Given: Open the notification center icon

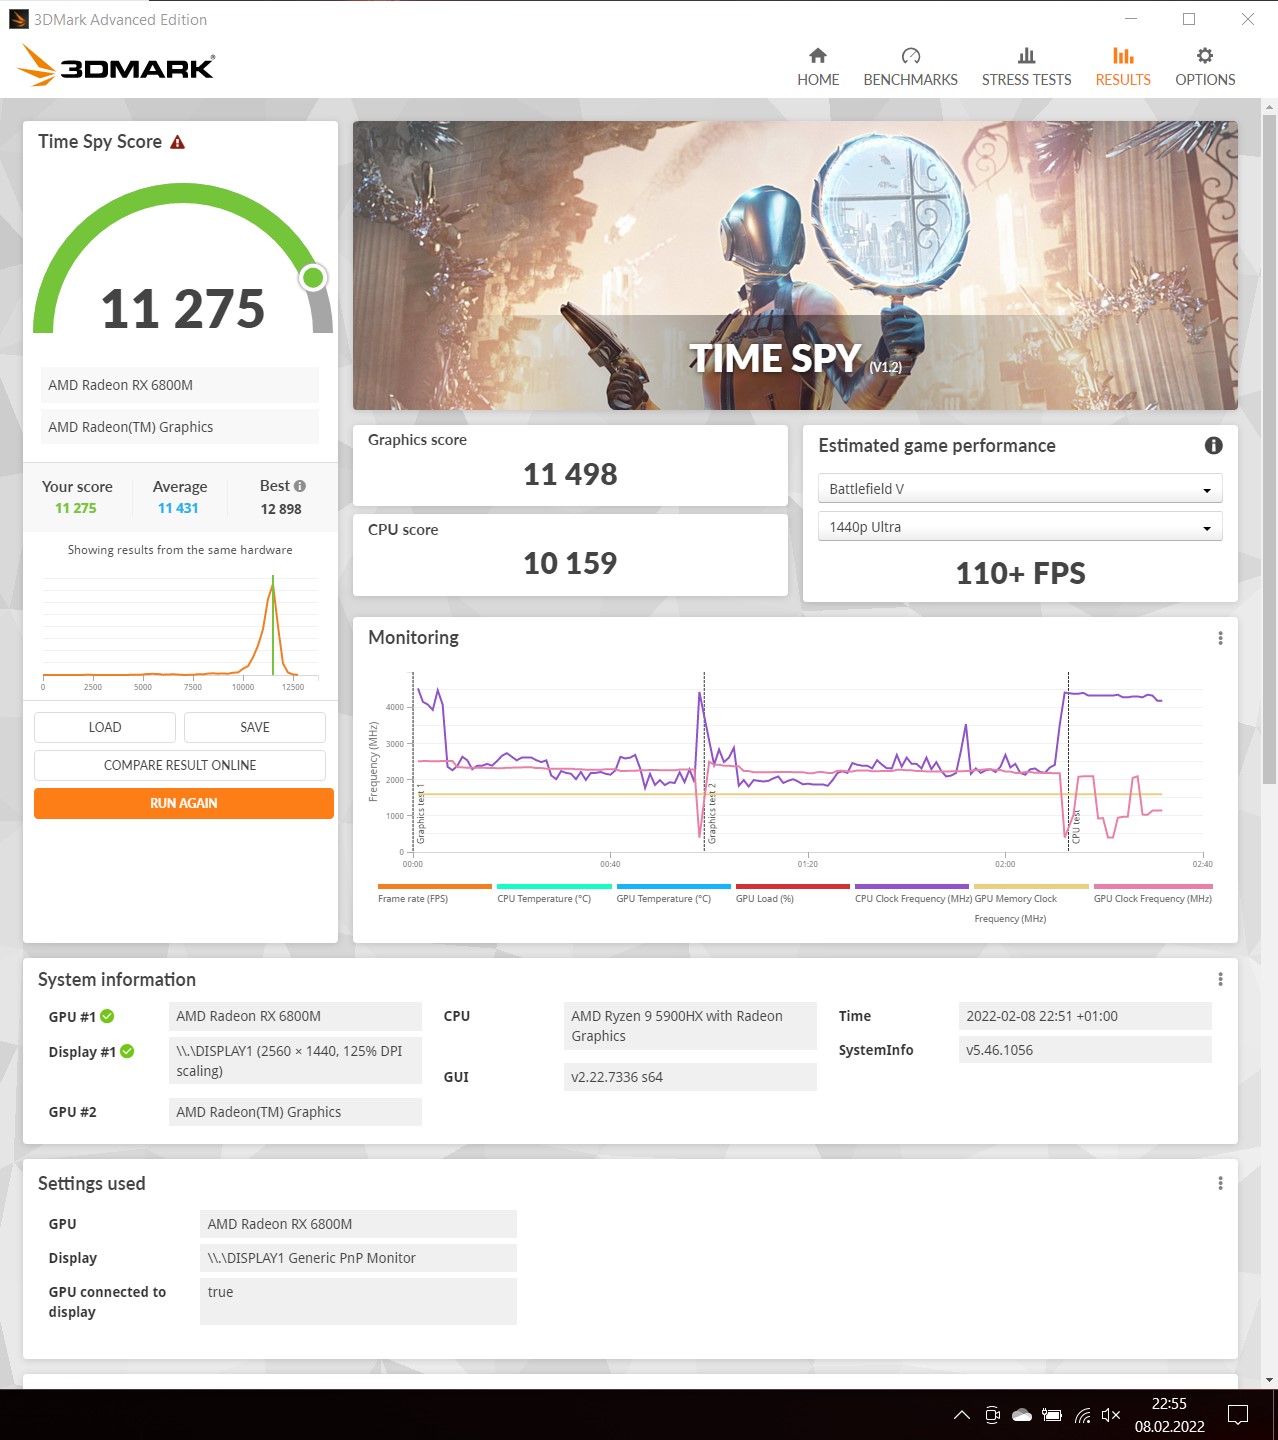Looking at the screenshot, I should [x=1238, y=1415].
